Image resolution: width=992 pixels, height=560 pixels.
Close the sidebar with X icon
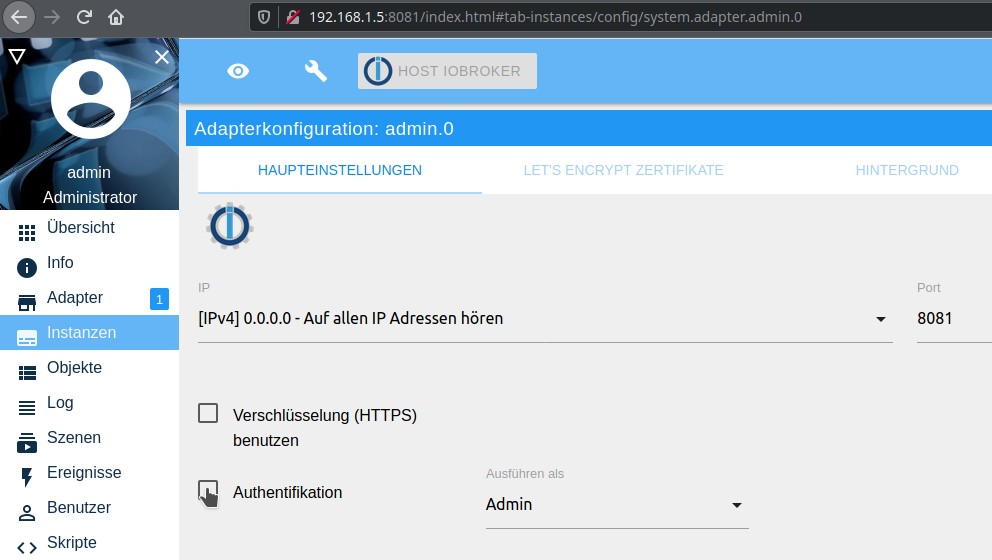click(162, 58)
